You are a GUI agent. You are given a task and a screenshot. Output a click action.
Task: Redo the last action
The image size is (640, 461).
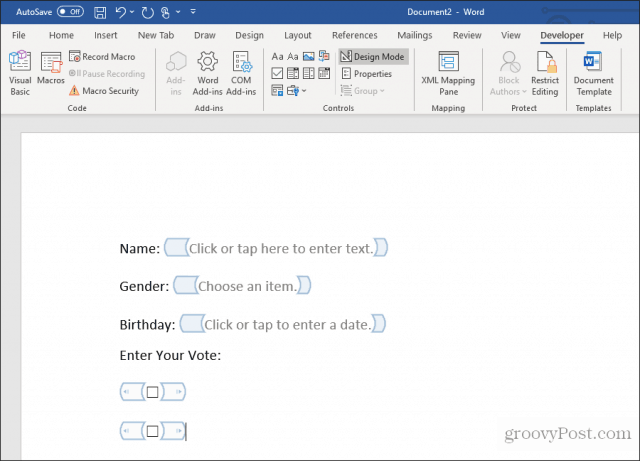[147, 12]
